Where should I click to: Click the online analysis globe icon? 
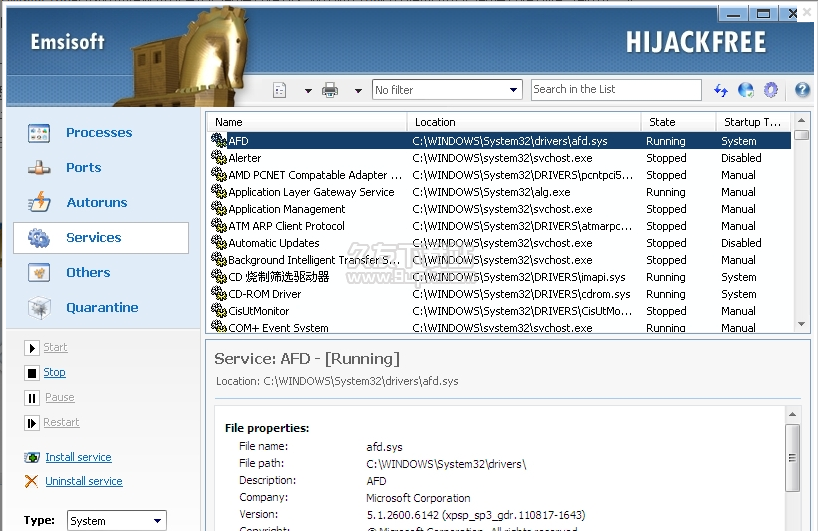coord(746,90)
